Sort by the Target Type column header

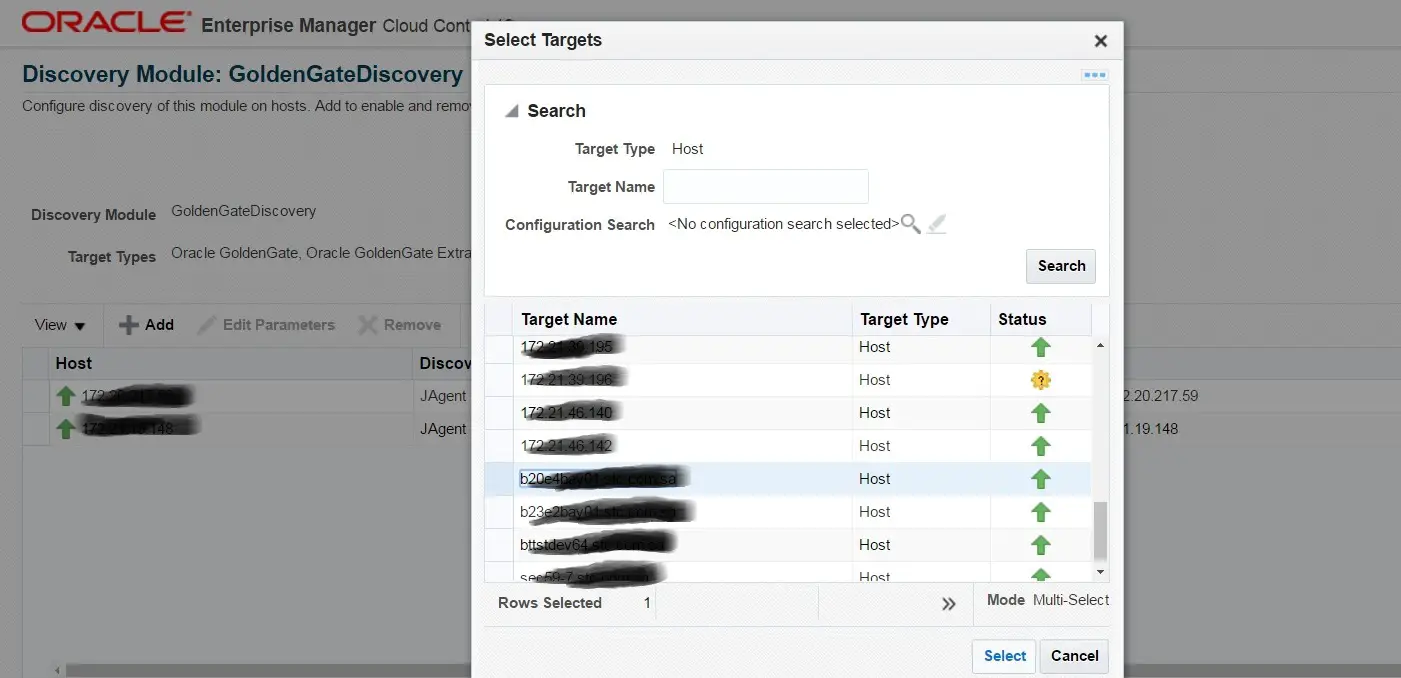coord(904,320)
